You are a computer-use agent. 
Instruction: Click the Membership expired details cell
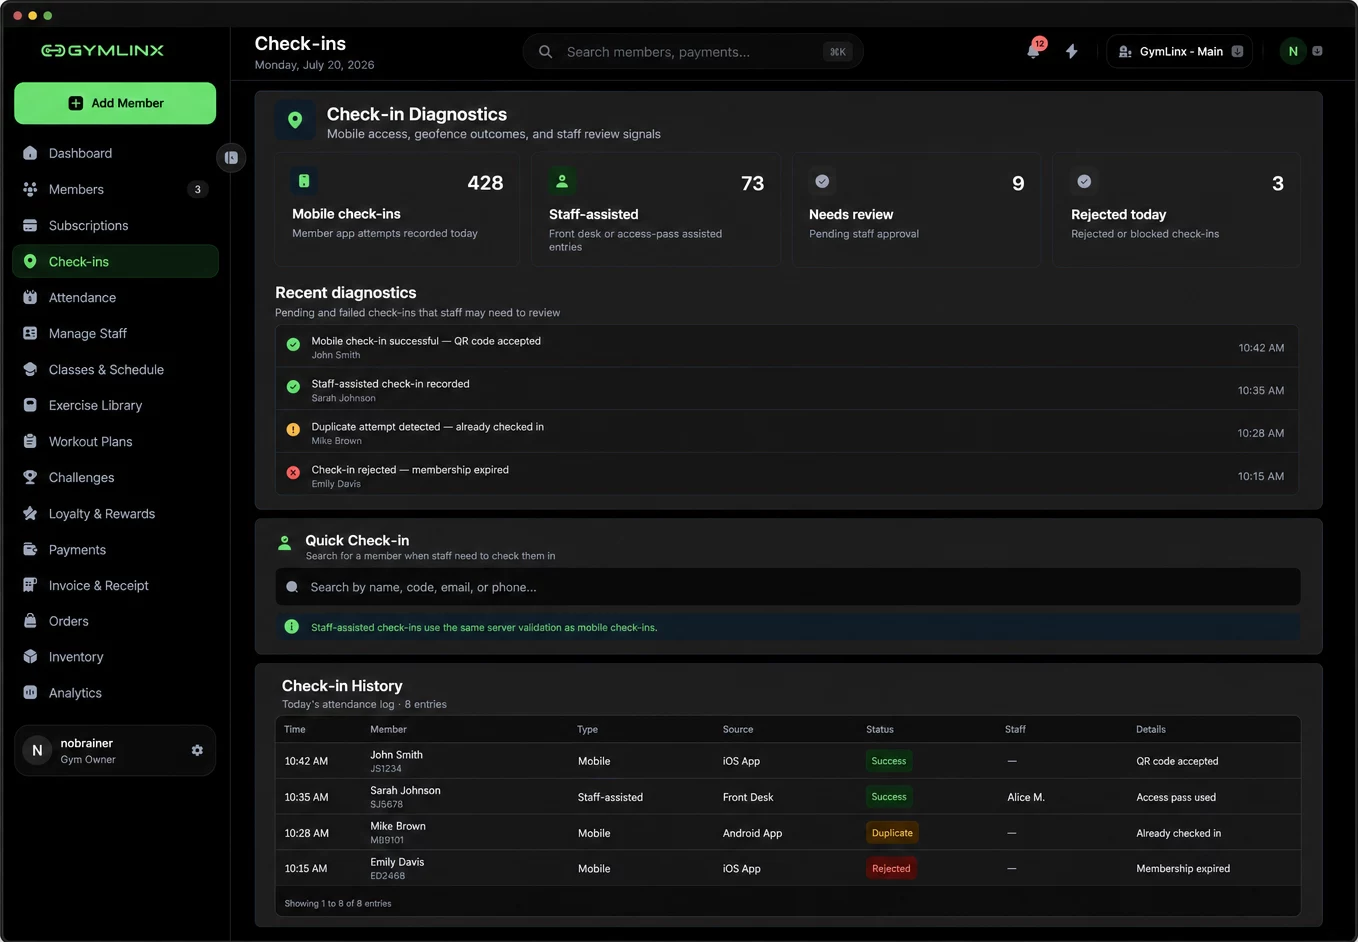point(1183,869)
